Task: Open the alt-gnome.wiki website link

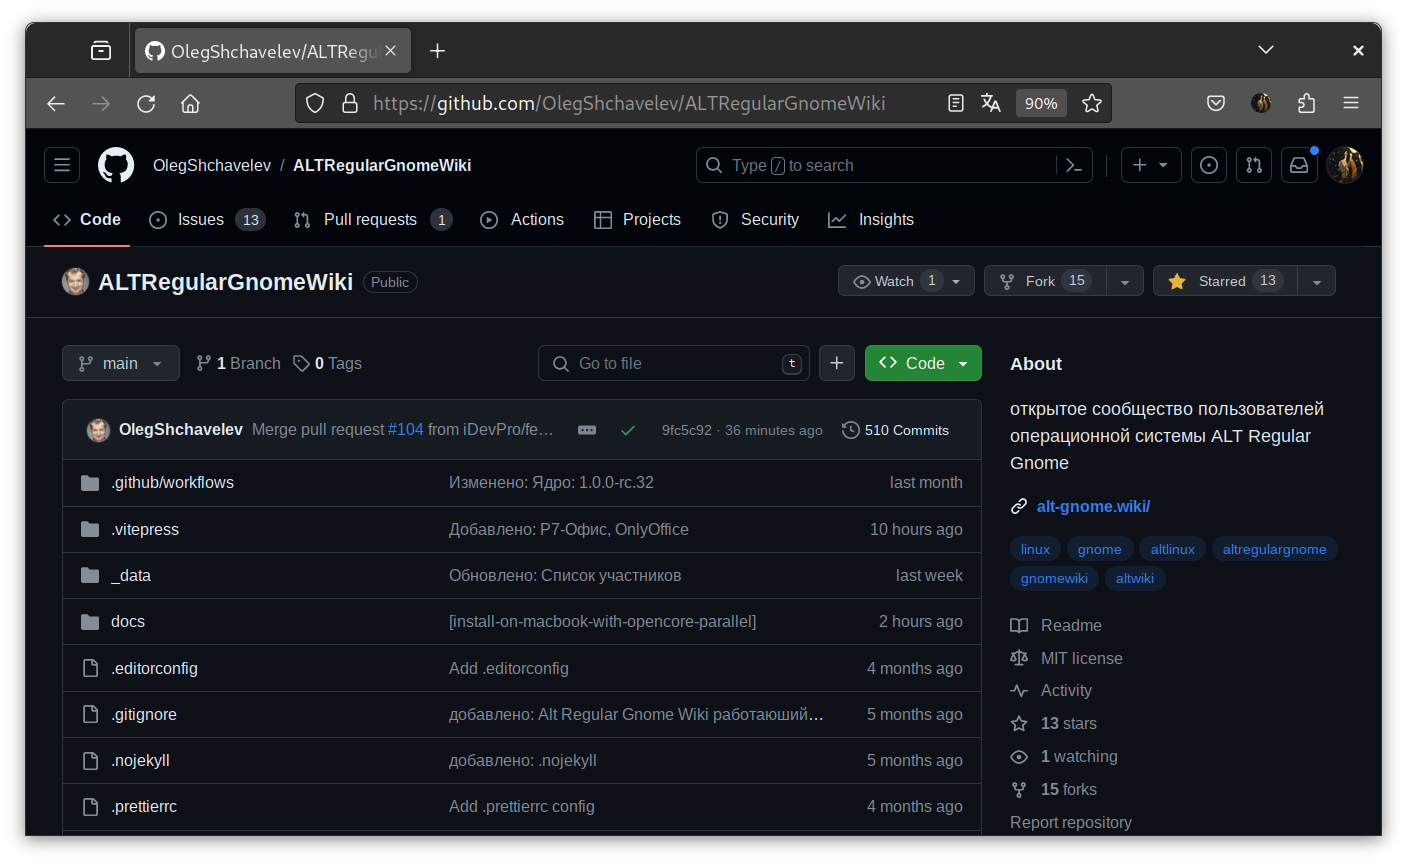Action: (1093, 506)
